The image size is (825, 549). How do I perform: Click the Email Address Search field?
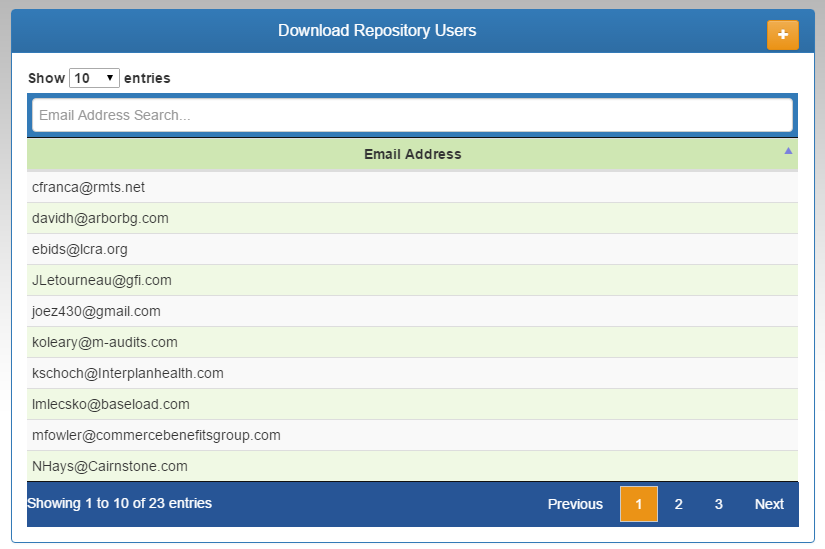(x=412, y=115)
